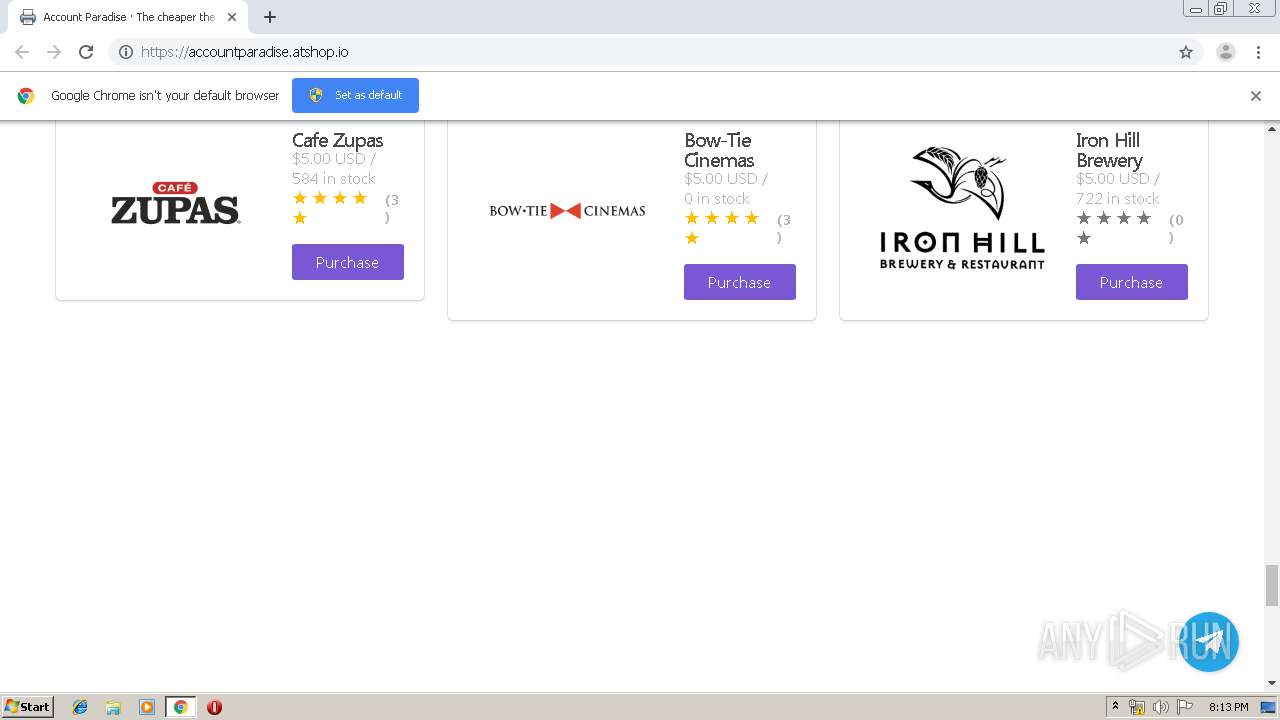Click '584 in stock' text for Cafe Zupas

(x=334, y=178)
